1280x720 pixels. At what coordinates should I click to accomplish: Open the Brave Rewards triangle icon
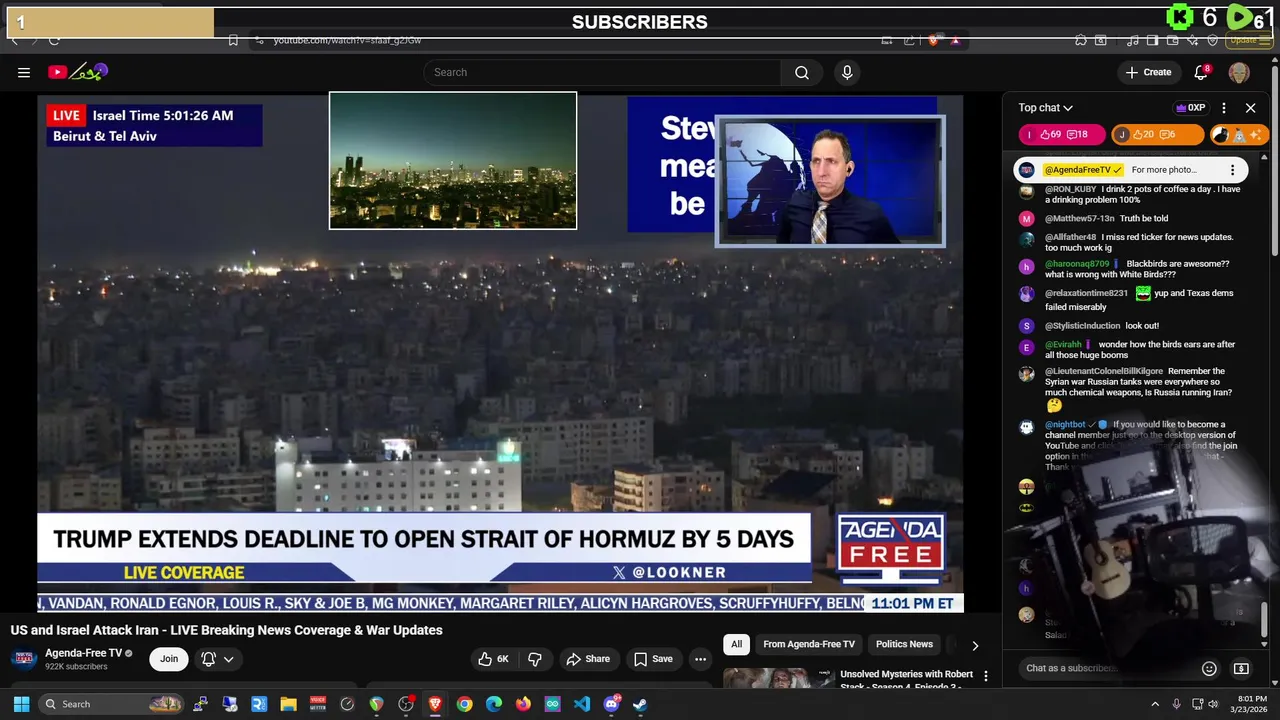(x=955, y=40)
